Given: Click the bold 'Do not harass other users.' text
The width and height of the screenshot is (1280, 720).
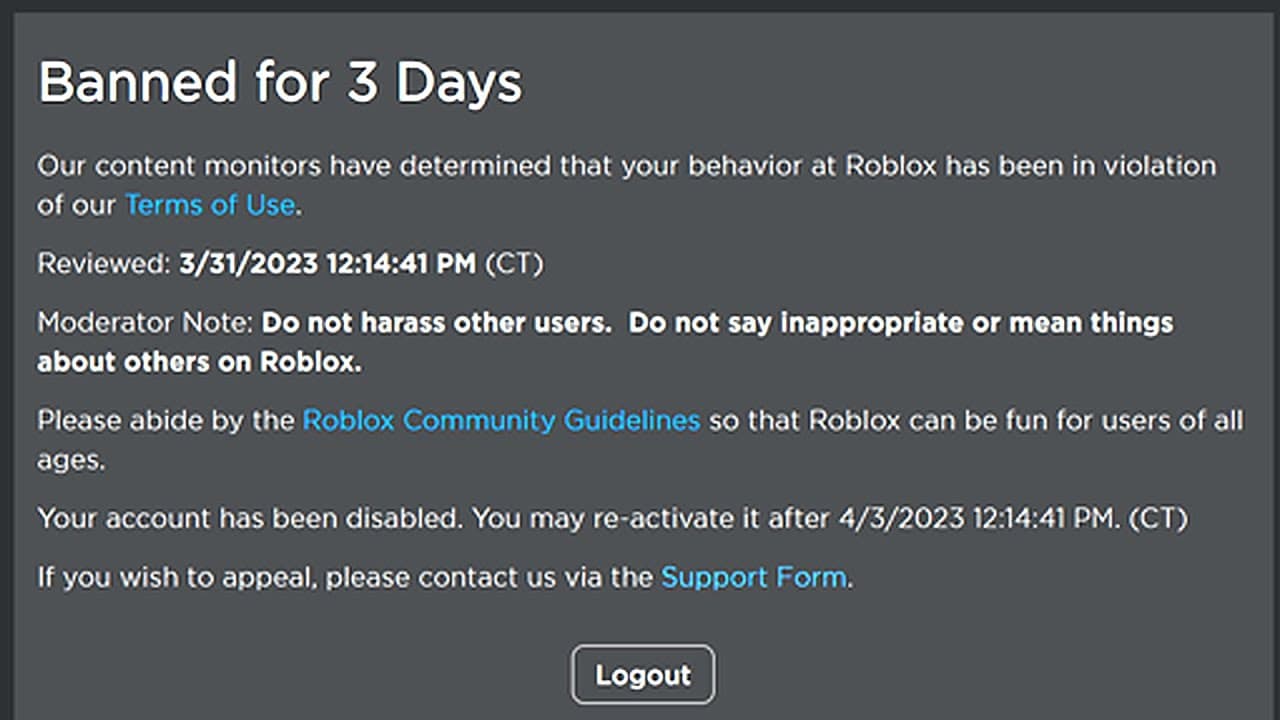Looking at the screenshot, I should [437, 324].
